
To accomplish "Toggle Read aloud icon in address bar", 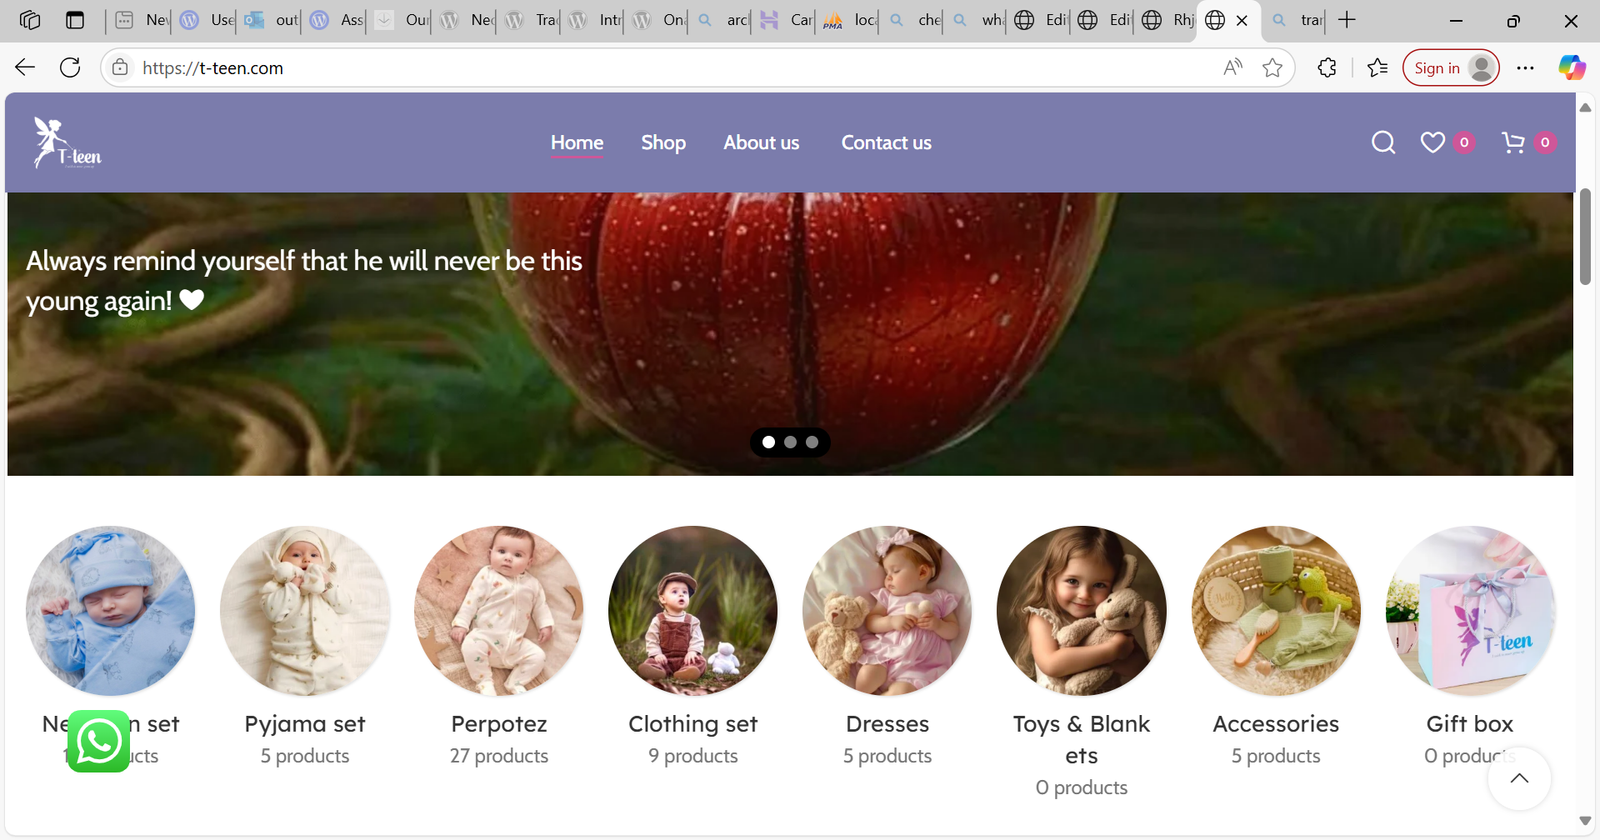I will (1233, 68).
